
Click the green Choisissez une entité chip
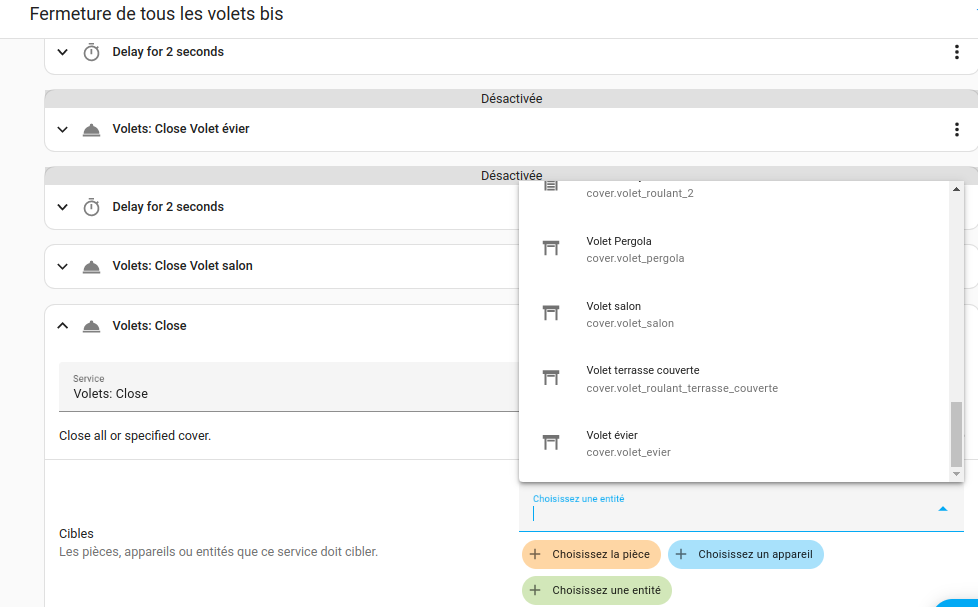596,590
